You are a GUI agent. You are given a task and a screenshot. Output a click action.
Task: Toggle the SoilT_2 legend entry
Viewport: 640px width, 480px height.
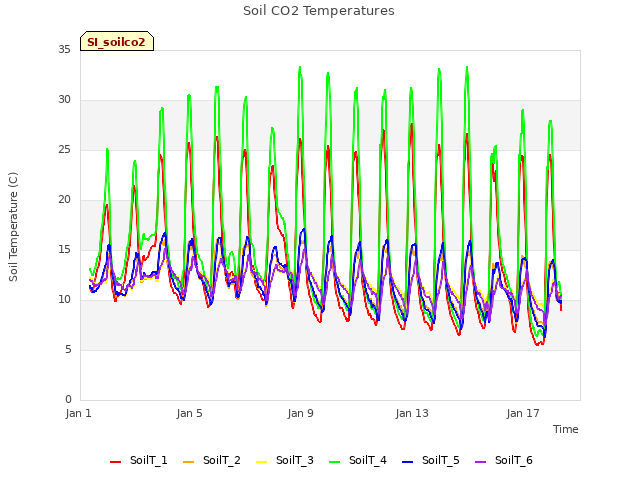click(x=212, y=460)
